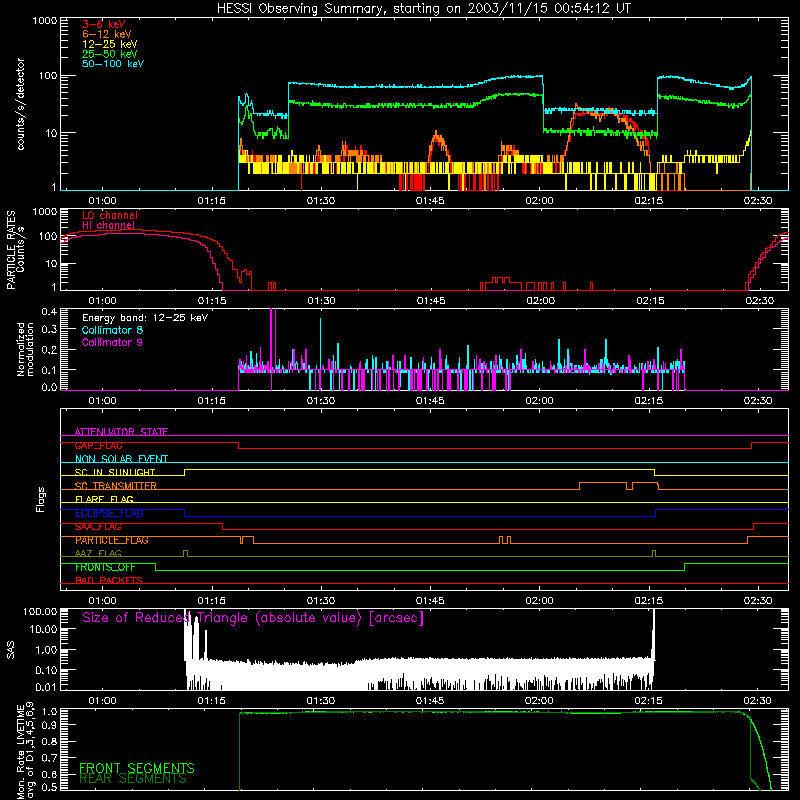The height and width of the screenshot is (800, 800).
Task: Click the NON_SOLAR_EVENT flag label
Action: pyautogui.click(x=121, y=459)
